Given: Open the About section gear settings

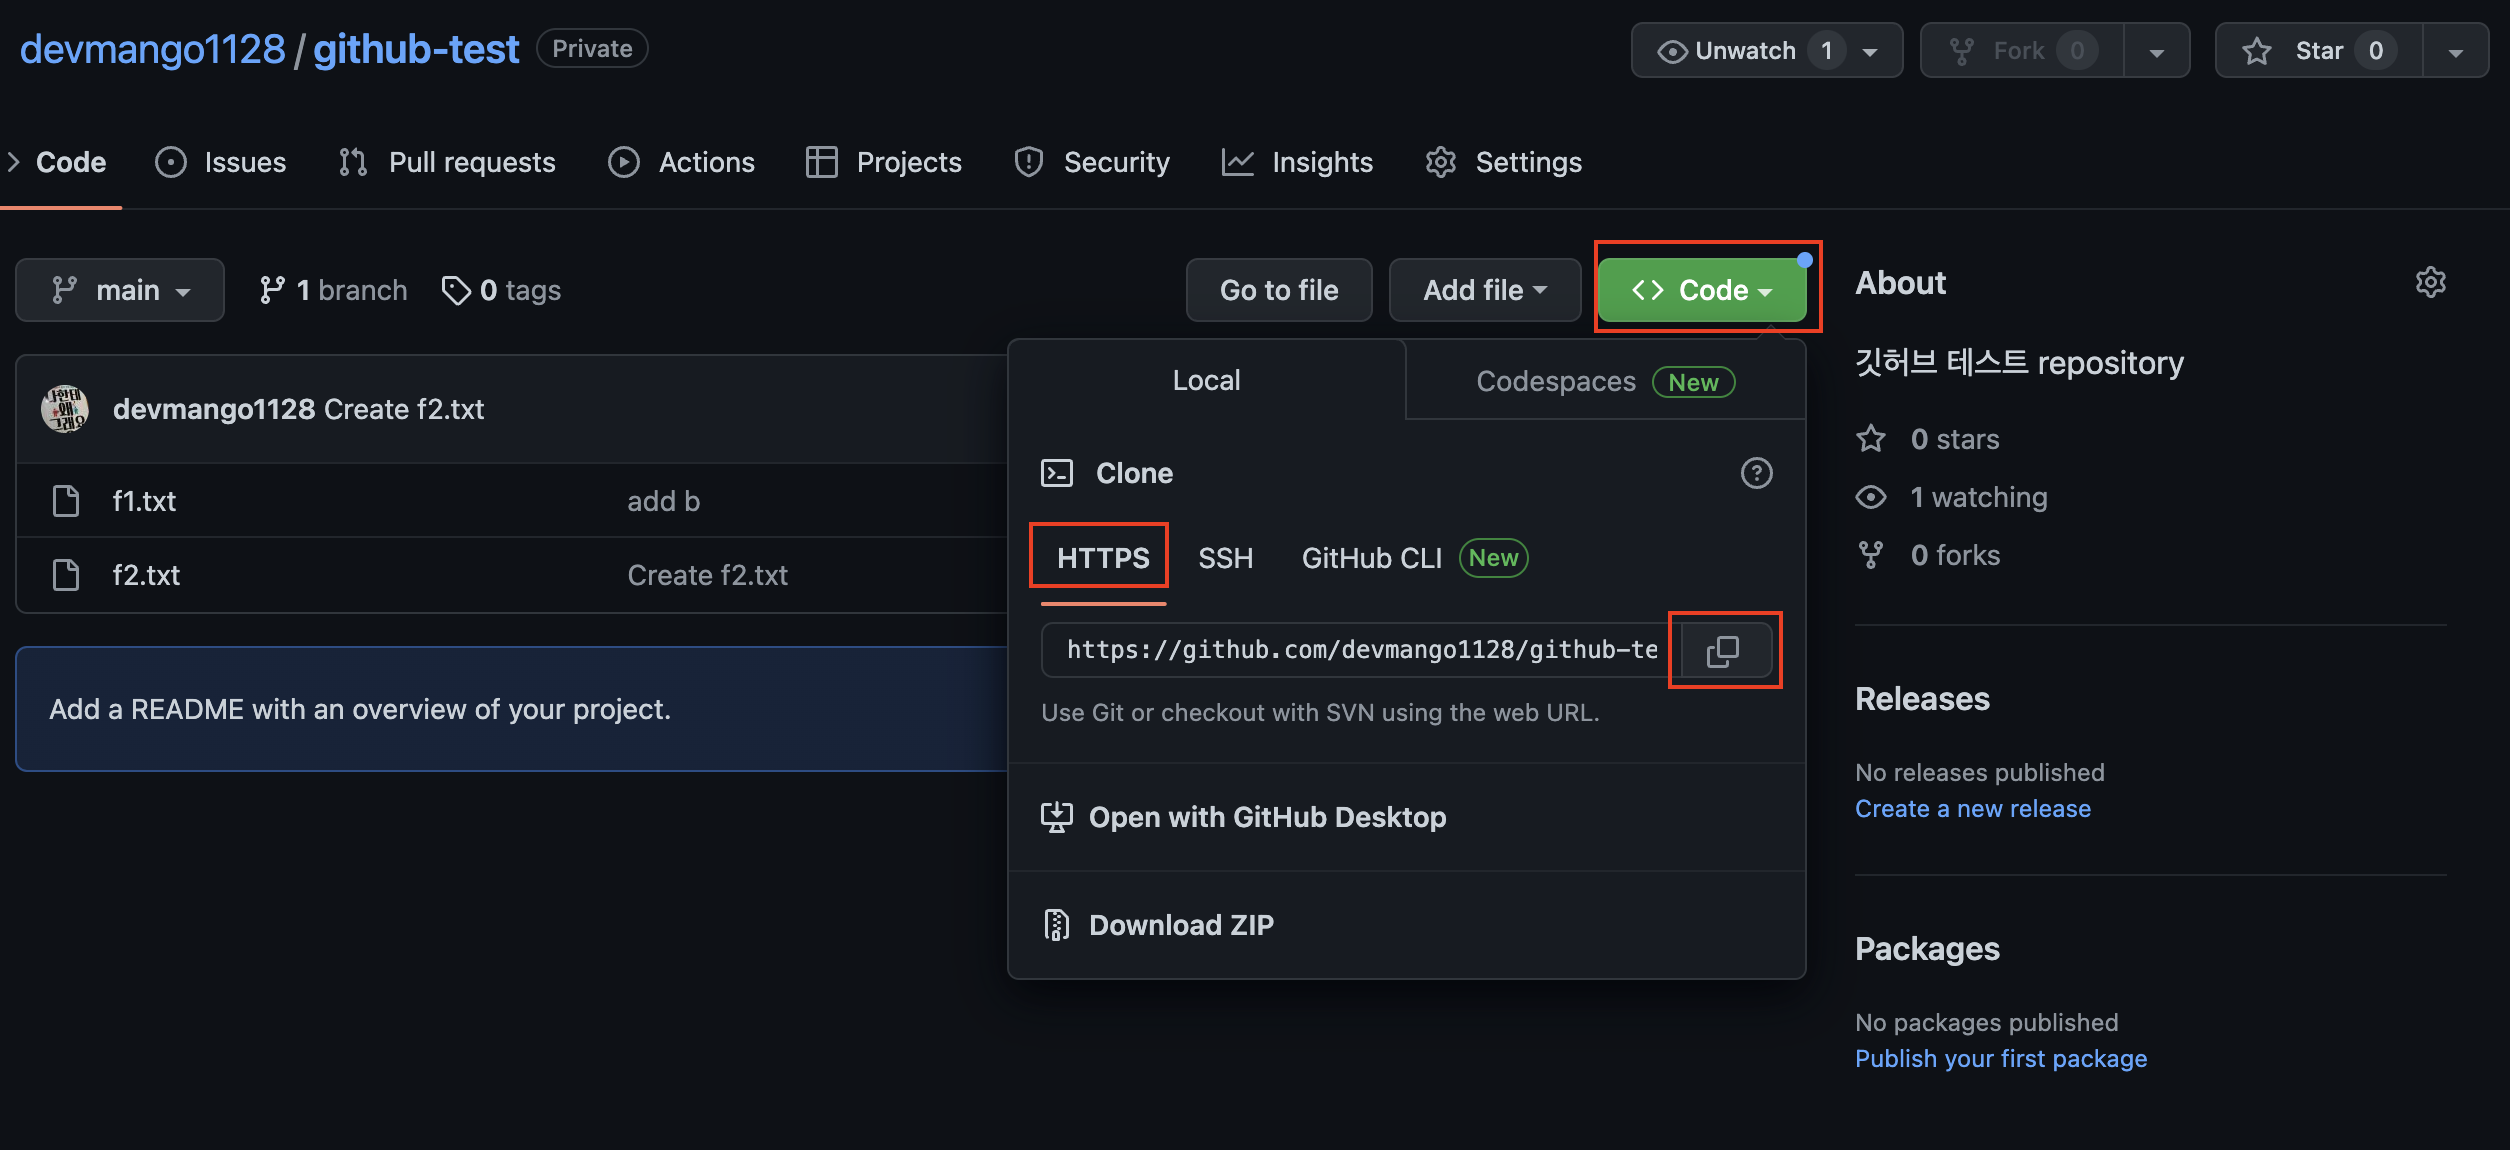Looking at the screenshot, I should coord(2430,283).
